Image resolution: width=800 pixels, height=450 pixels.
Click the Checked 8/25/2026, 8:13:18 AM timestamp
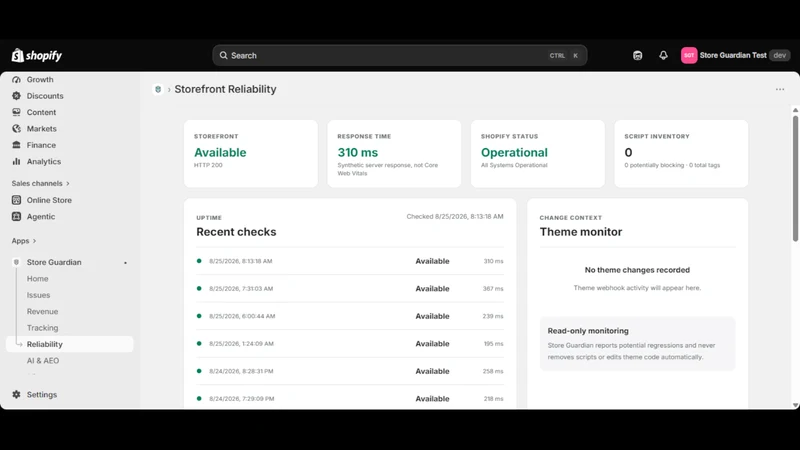[455, 216]
